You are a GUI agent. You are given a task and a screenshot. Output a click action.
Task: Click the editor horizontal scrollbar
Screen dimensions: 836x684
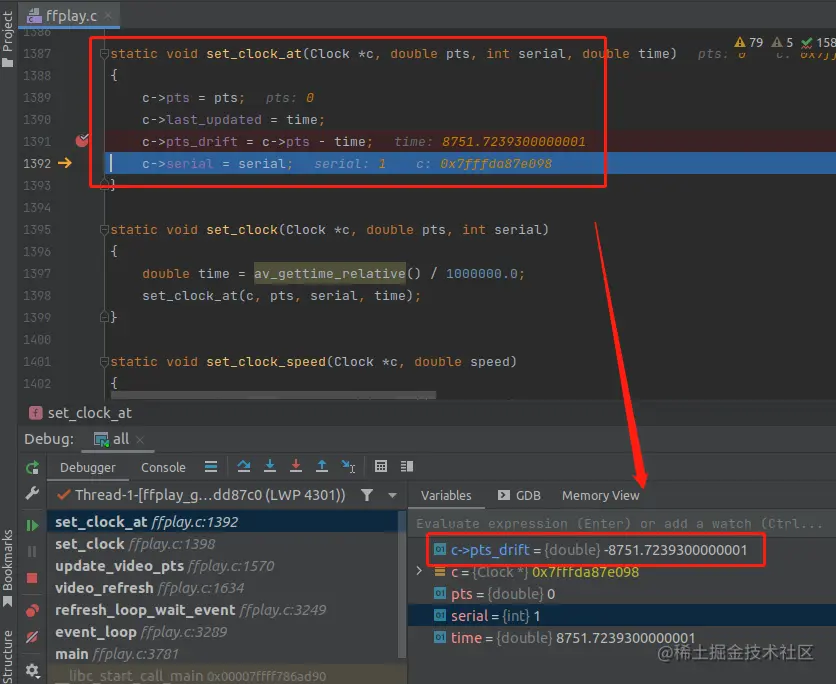point(274,395)
